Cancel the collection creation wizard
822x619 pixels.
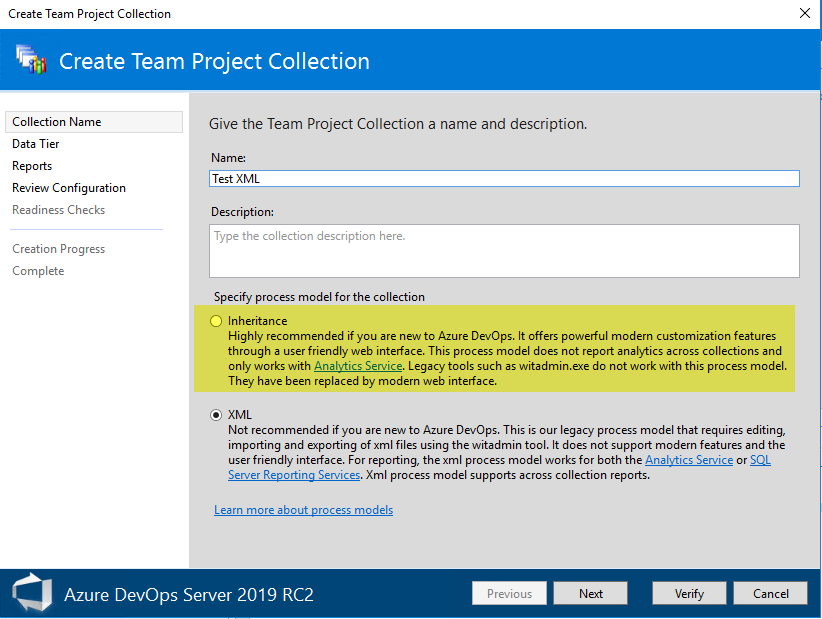(x=770, y=593)
